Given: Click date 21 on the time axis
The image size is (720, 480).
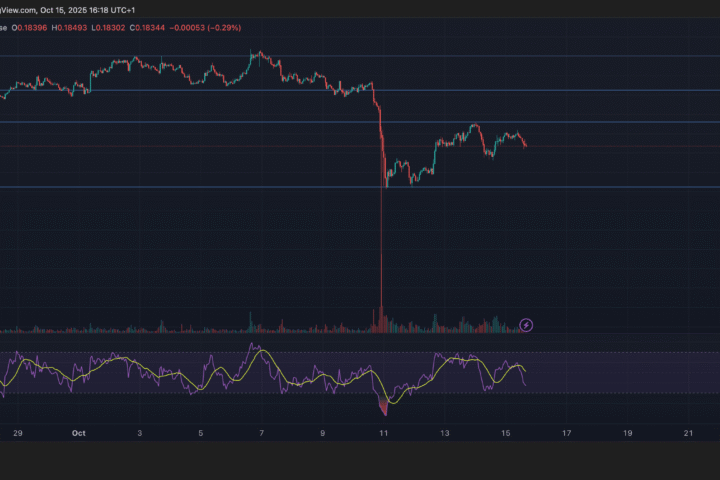Looking at the screenshot, I should coord(688,433).
